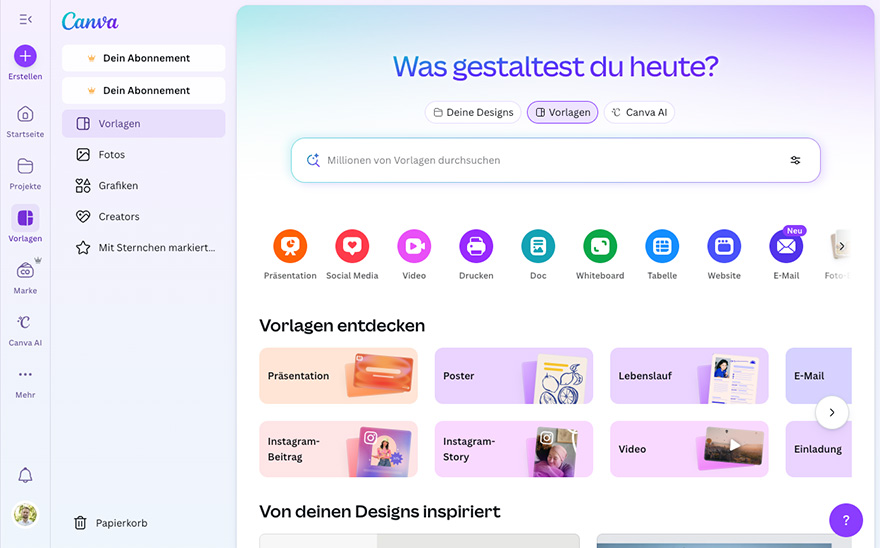Choose the Whiteboard round icon

pyautogui.click(x=600, y=246)
